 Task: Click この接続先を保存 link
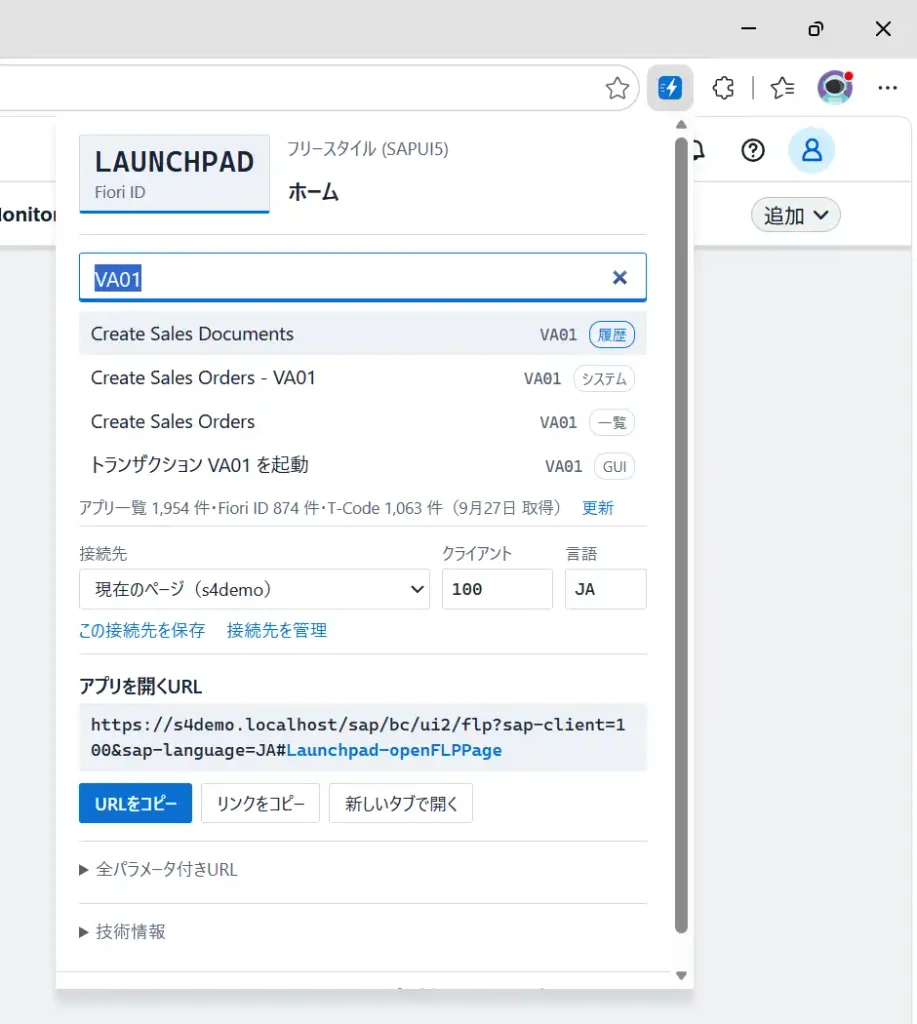pos(142,630)
